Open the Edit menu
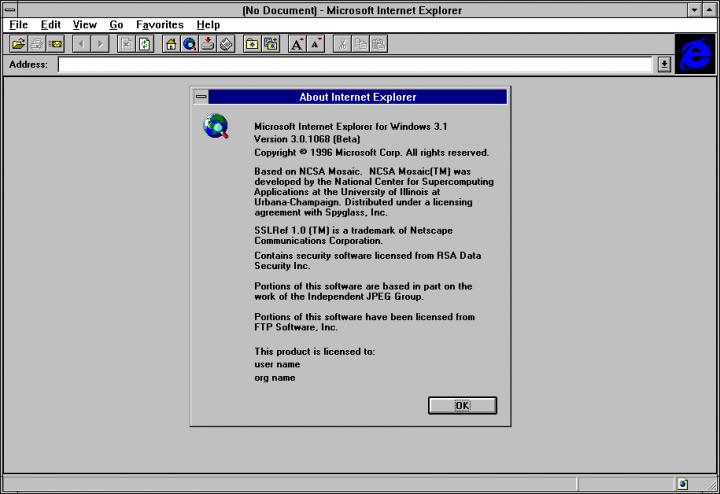Viewport: 720px width, 494px height. click(x=51, y=25)
